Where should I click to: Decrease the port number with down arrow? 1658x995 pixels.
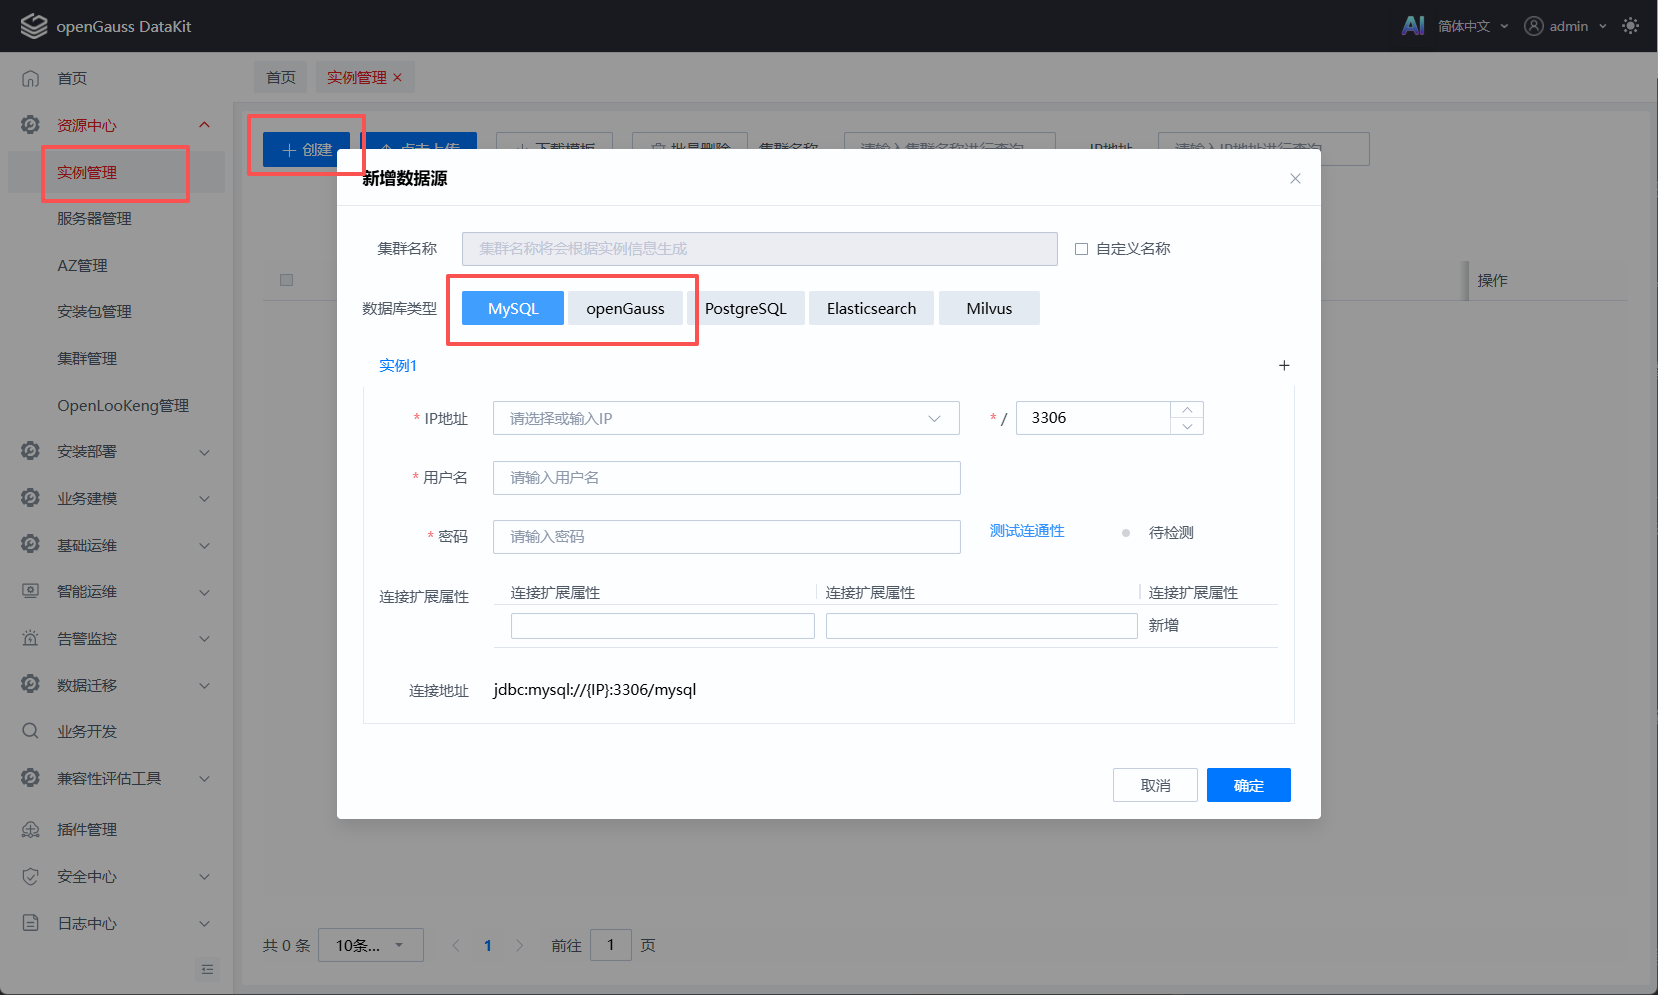click(x=1187, y=427)
